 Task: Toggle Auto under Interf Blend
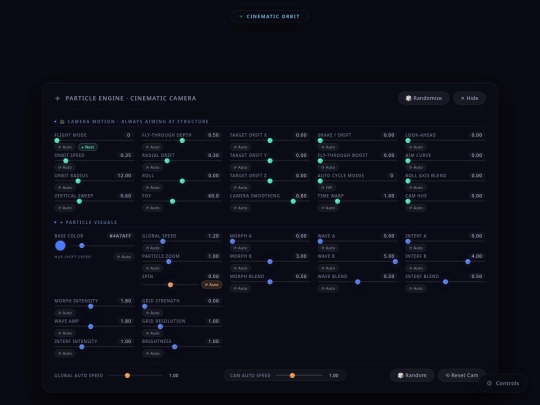tap(416, 289)
